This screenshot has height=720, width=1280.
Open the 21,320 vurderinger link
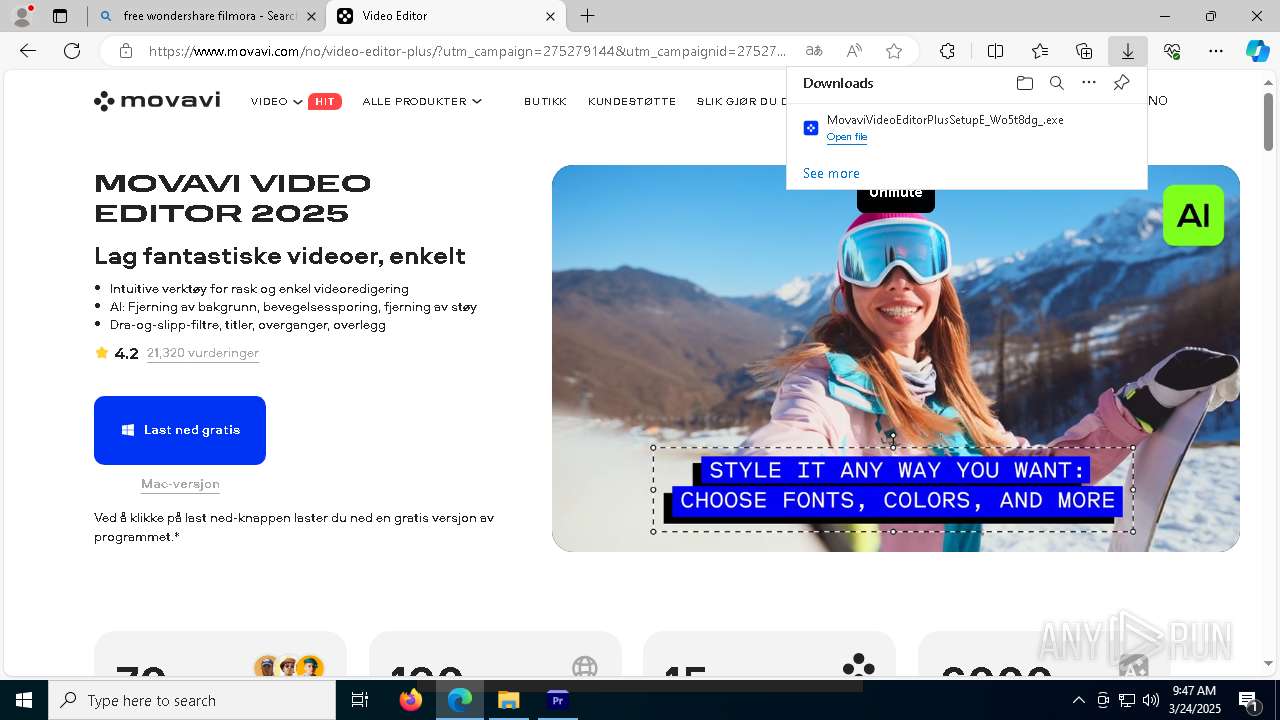203,353
